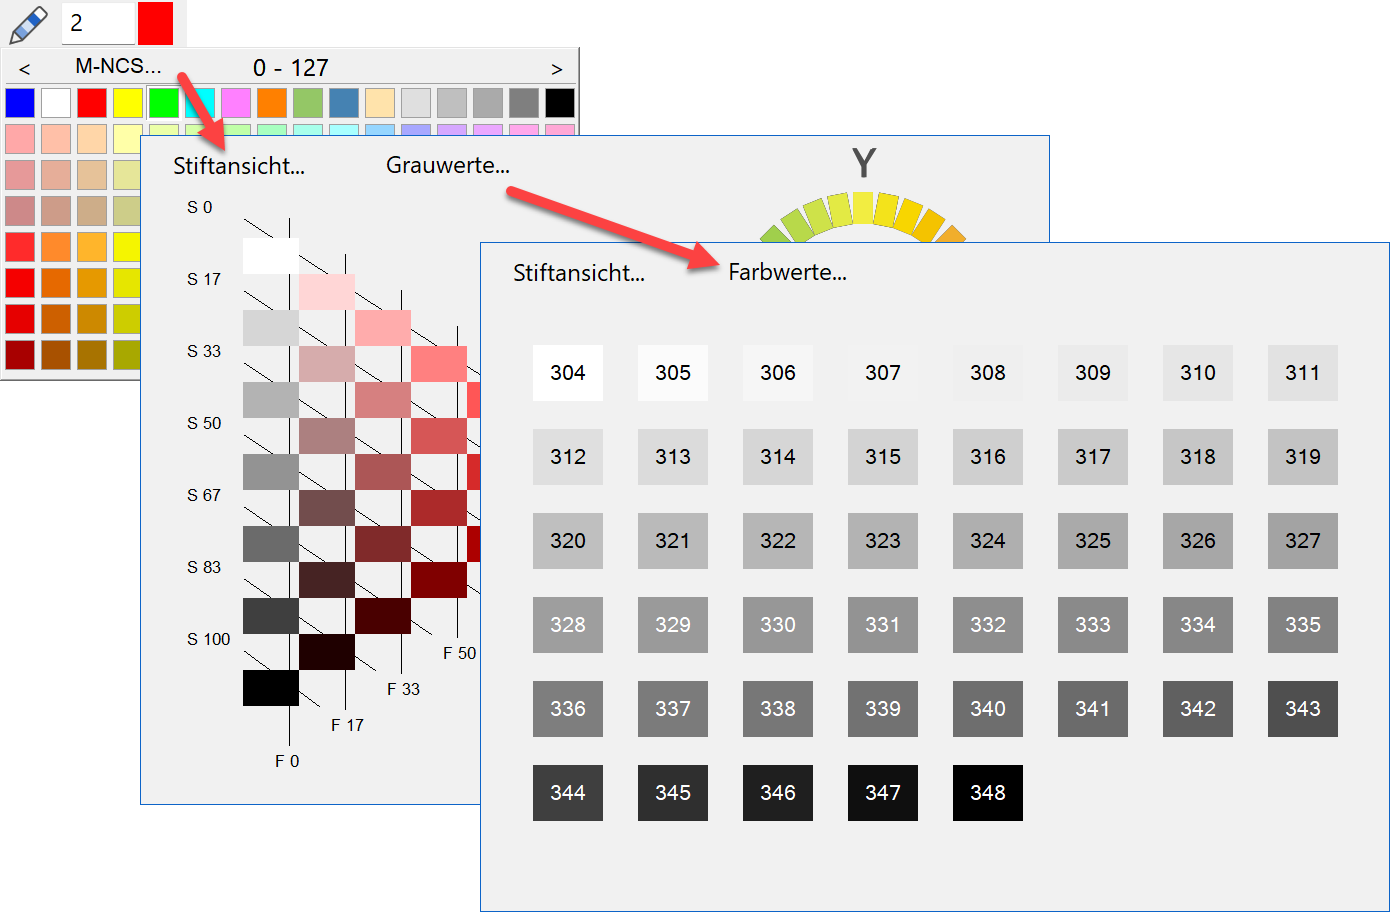This screenshot has height=912, width=1390.
Task: Open the M-NCS... palette selector
Action: pyautogui.click(x=118, y=67)
